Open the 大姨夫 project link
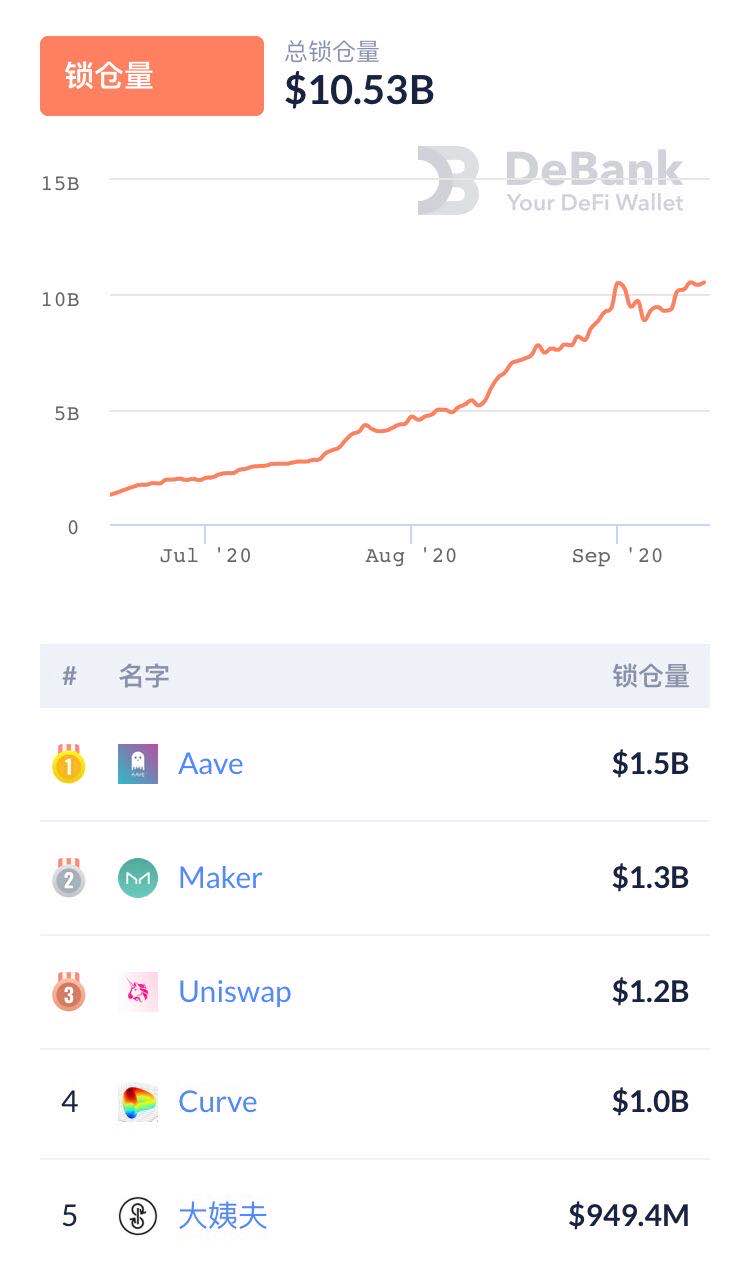 pyautogui.click(x=223, y=1216)
